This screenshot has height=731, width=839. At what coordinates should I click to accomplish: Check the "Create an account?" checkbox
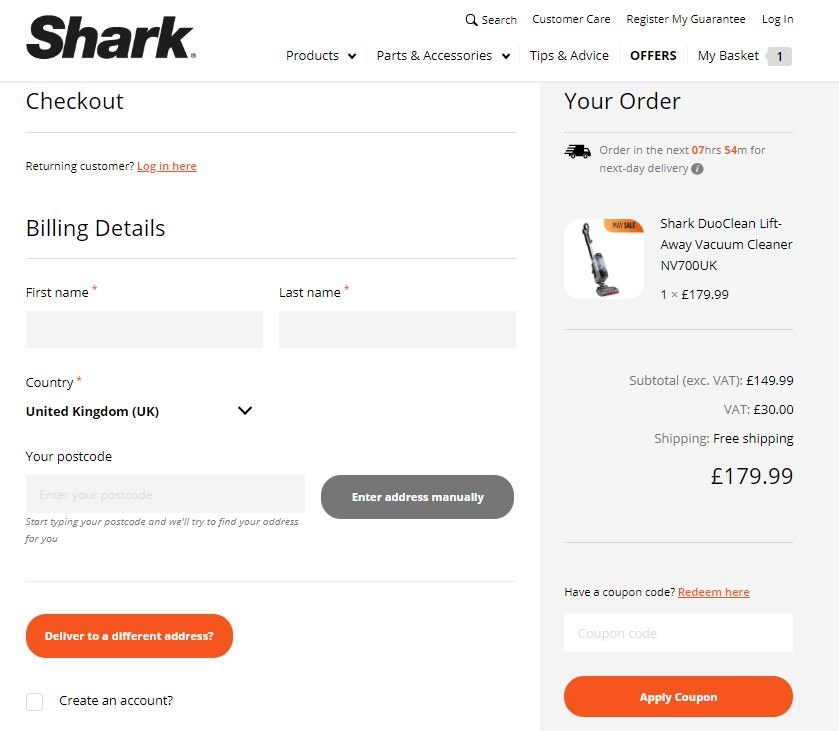tap(35, 701)
